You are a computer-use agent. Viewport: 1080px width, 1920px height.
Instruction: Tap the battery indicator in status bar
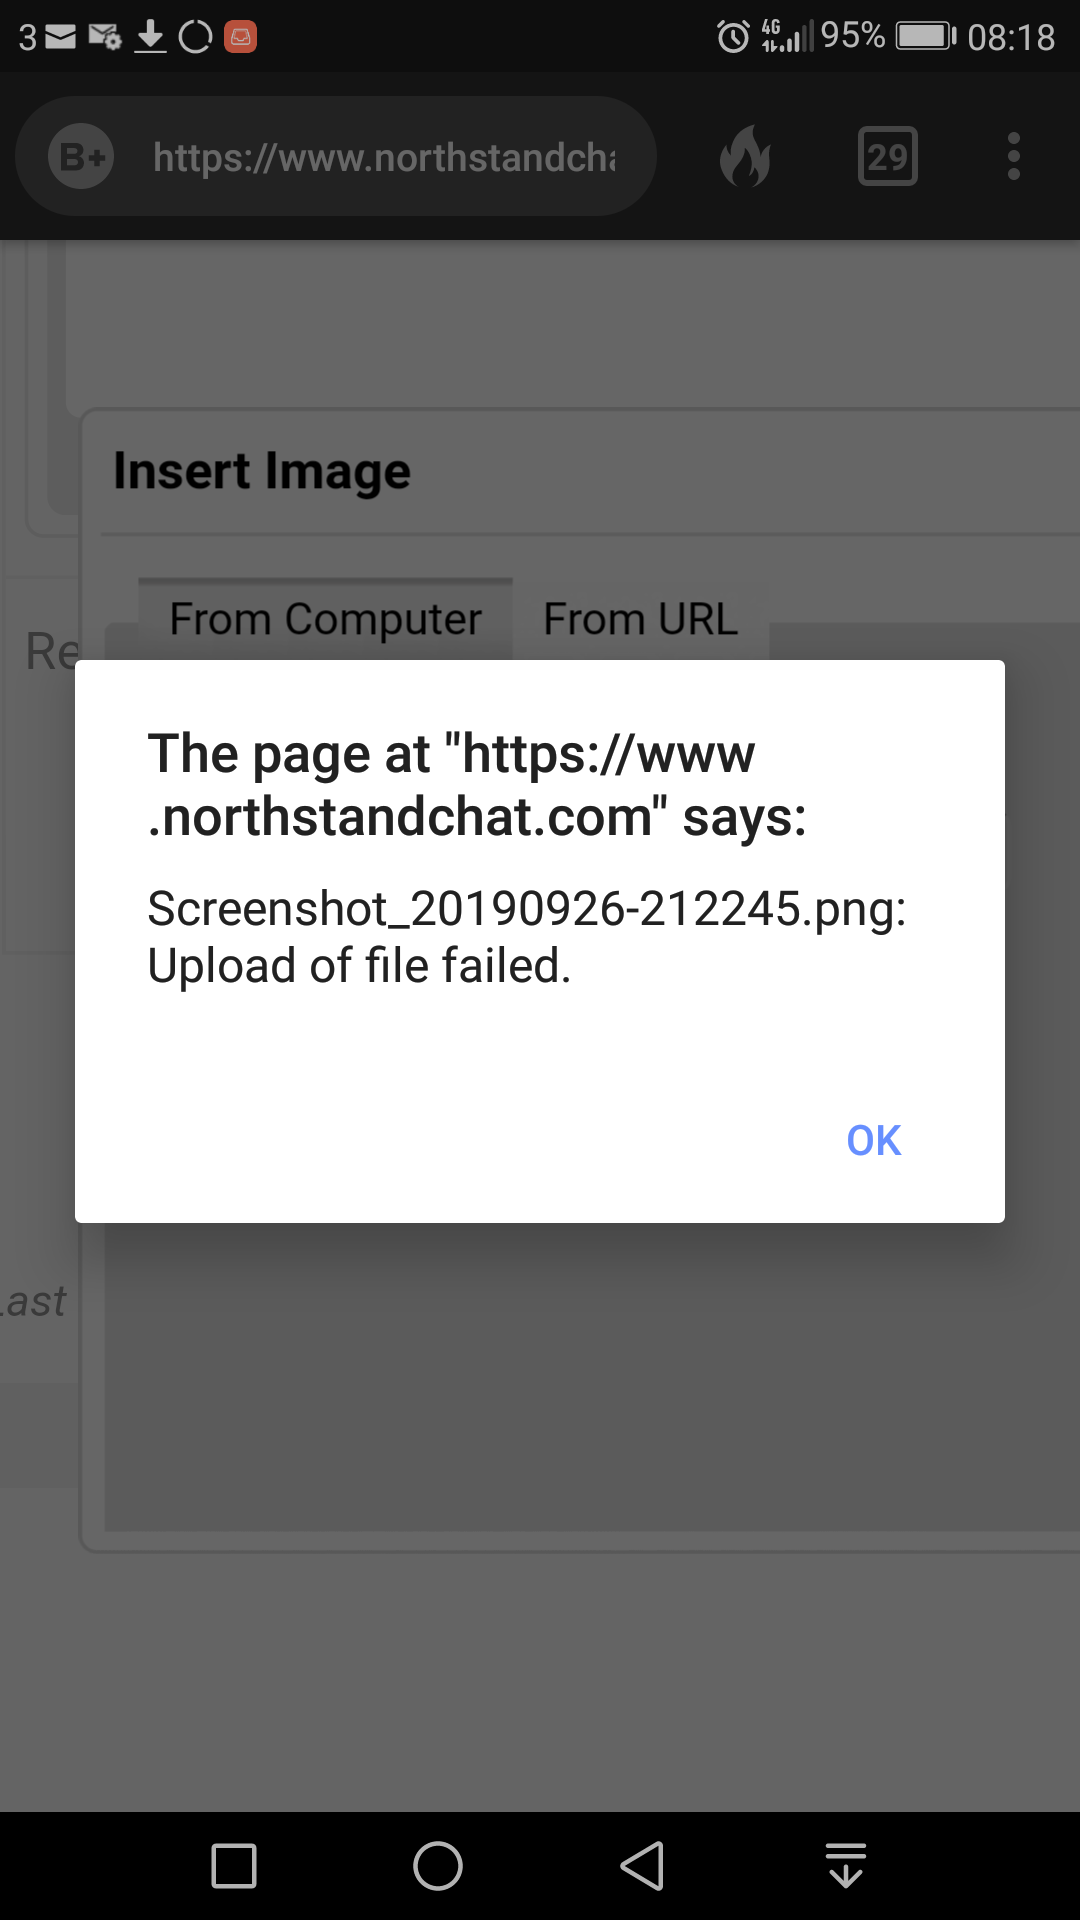pyautogui.click(x=926, y=37)
